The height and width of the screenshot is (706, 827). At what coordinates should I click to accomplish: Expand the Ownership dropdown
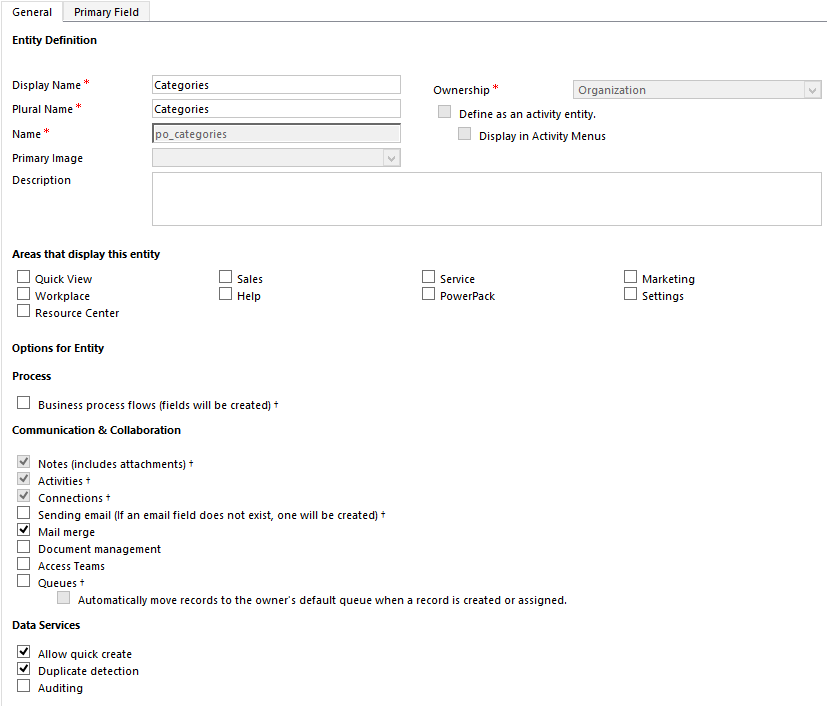(696, 90)
